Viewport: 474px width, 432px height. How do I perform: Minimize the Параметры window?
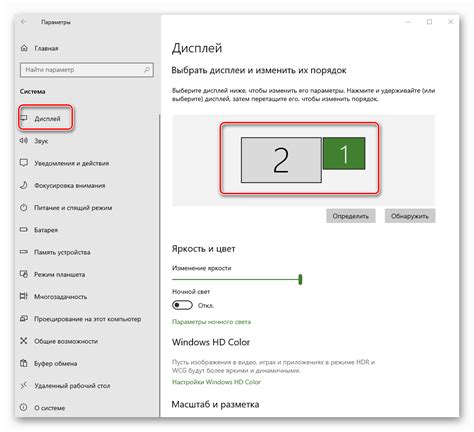pyautogui.click(x=408, y=22)
